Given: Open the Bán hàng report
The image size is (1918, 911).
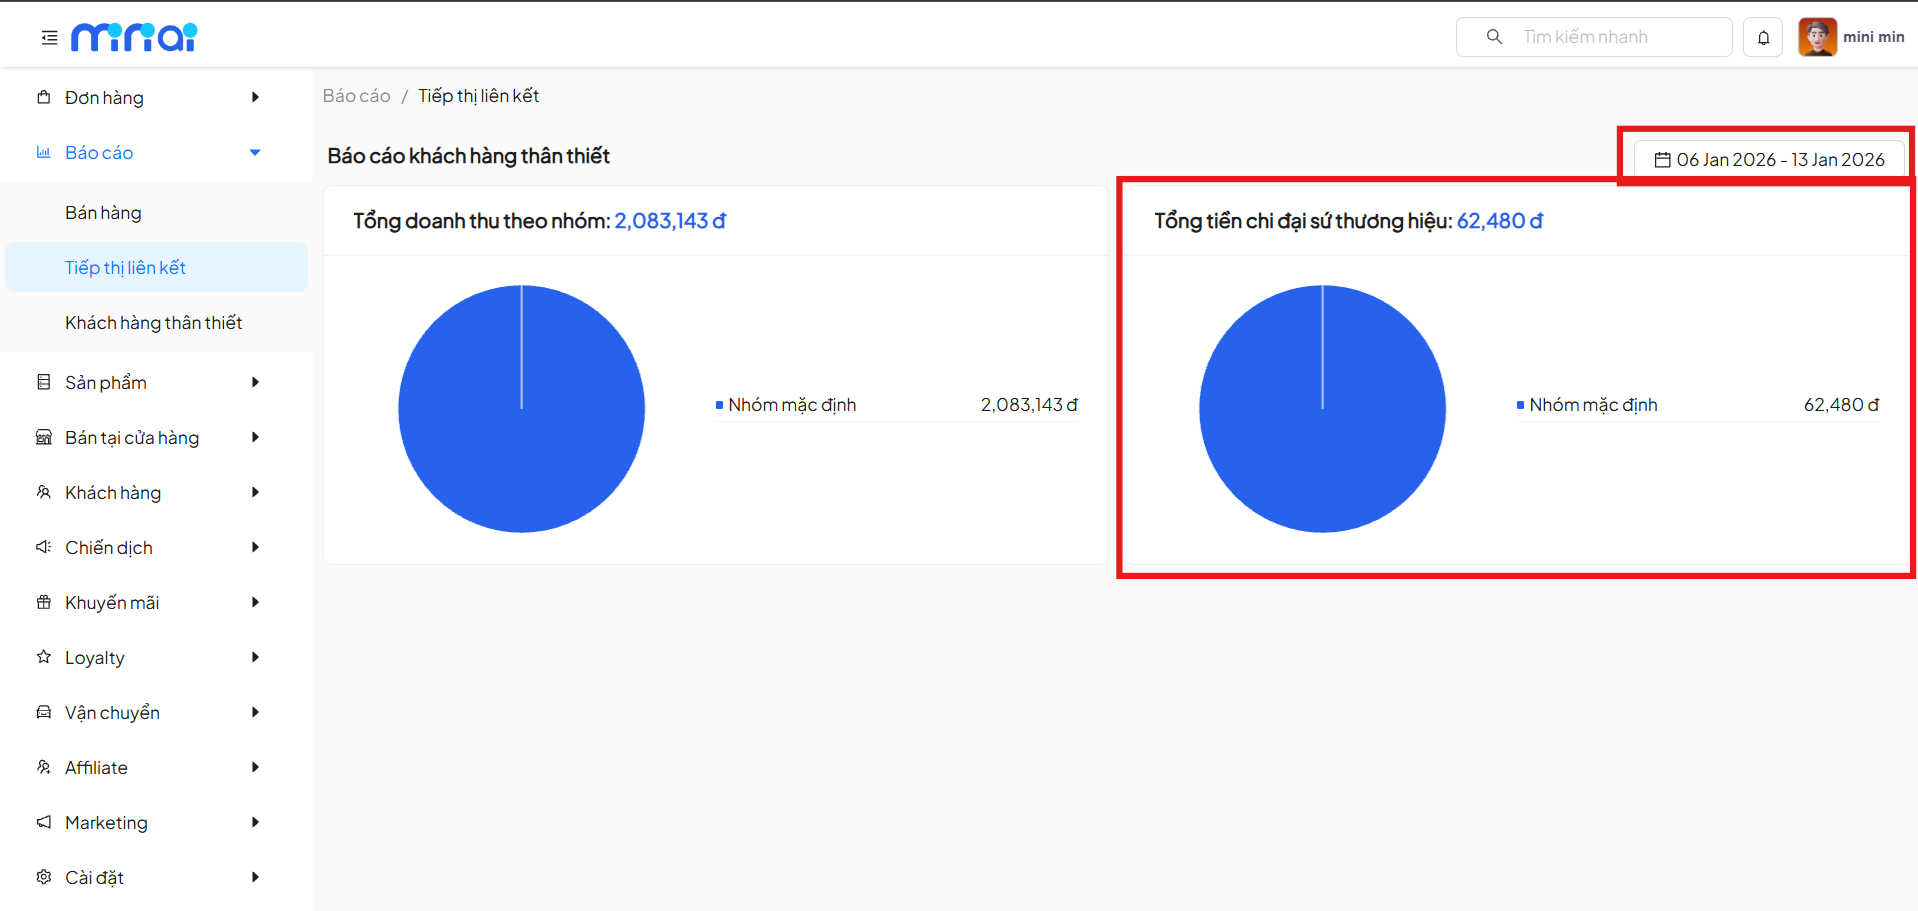Looking at the screenshot, I should (x=103, y=213).
